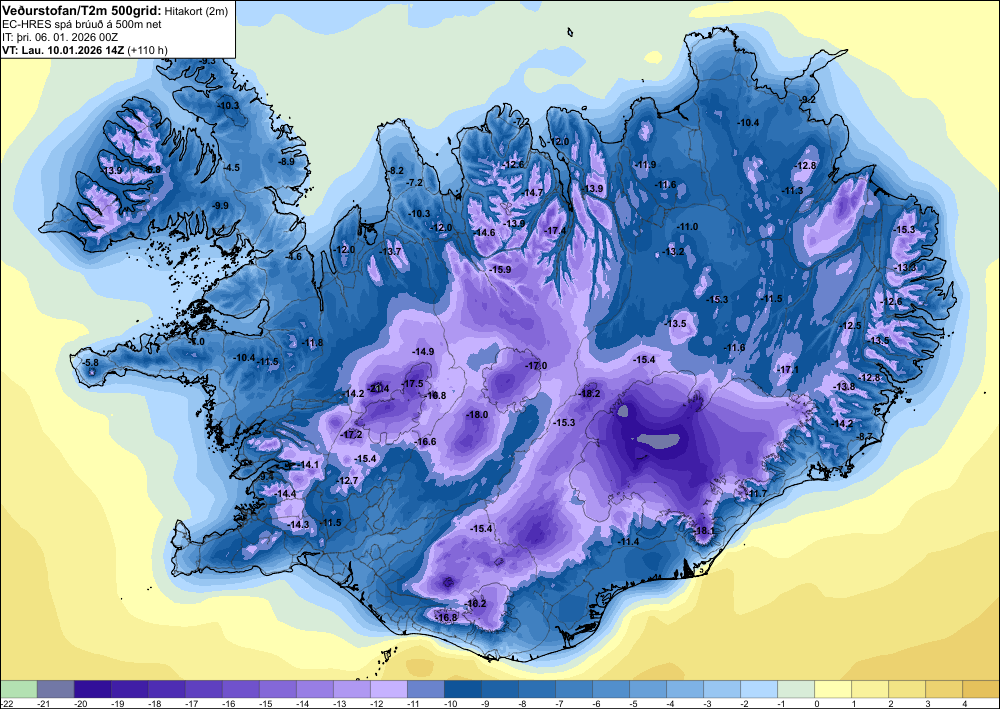This screenshot has height=709, width=1000.
Task: Click the 'Veðurstofan/T2m 500grid:' title text
Action: [82, 10]
